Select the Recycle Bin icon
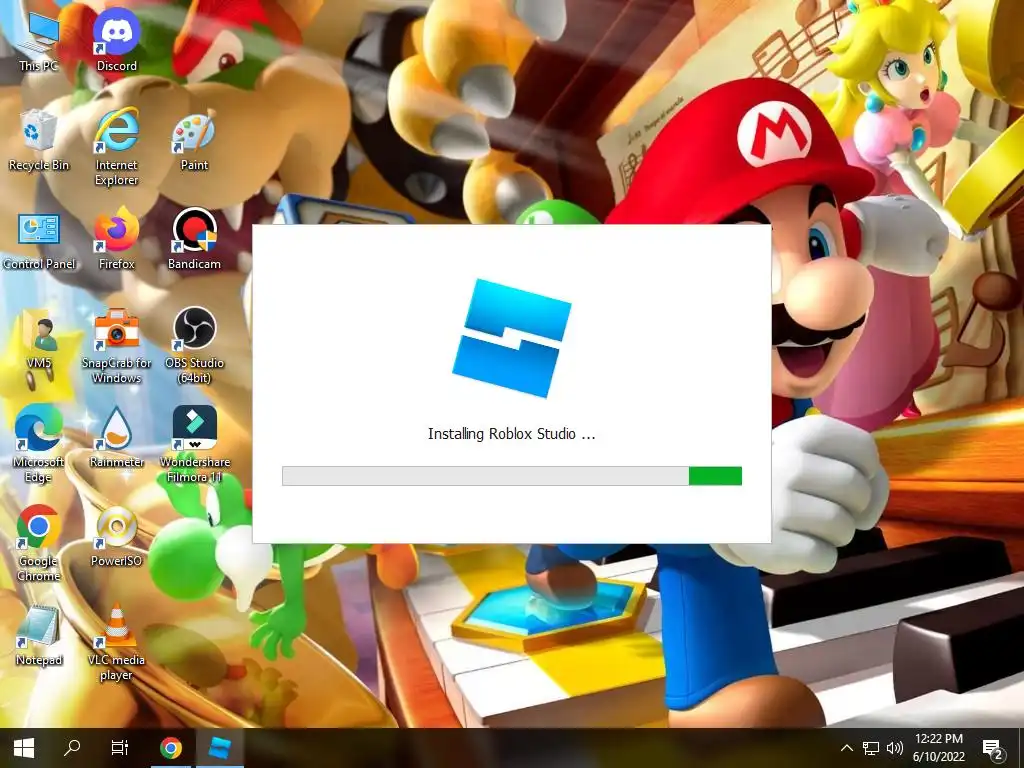This screenshot has height=768, width=1024. tap(38, 140)
